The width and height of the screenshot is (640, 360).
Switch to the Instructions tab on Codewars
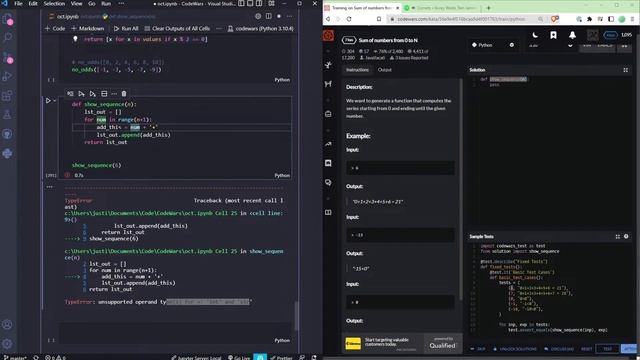pyautogui.click(x=357, y=70)
